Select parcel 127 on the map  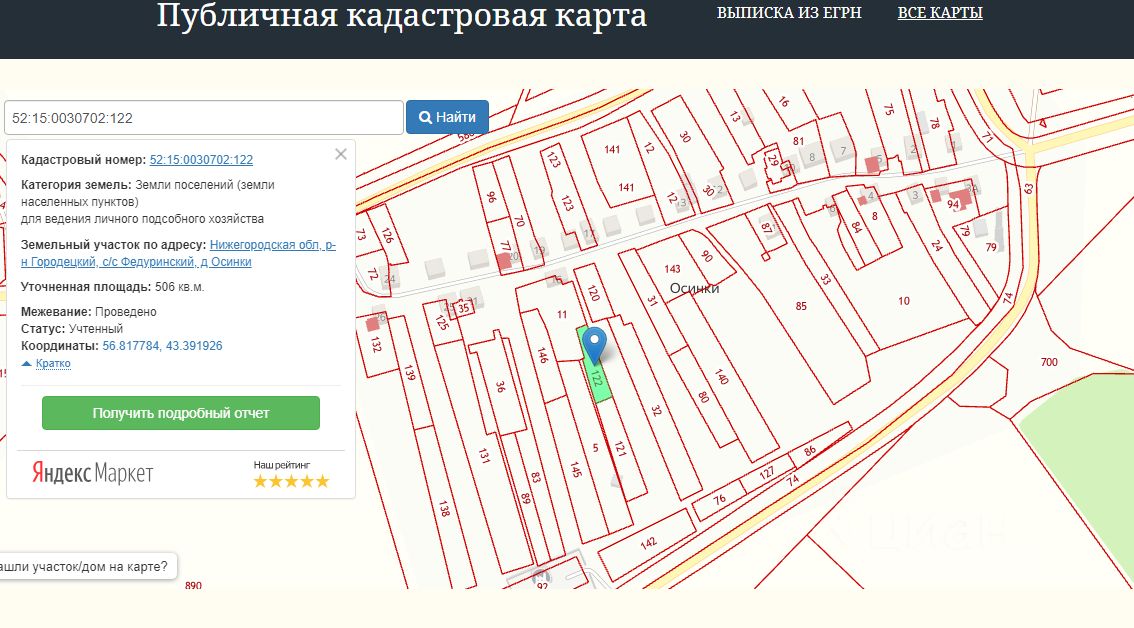(x=767, y=473)
